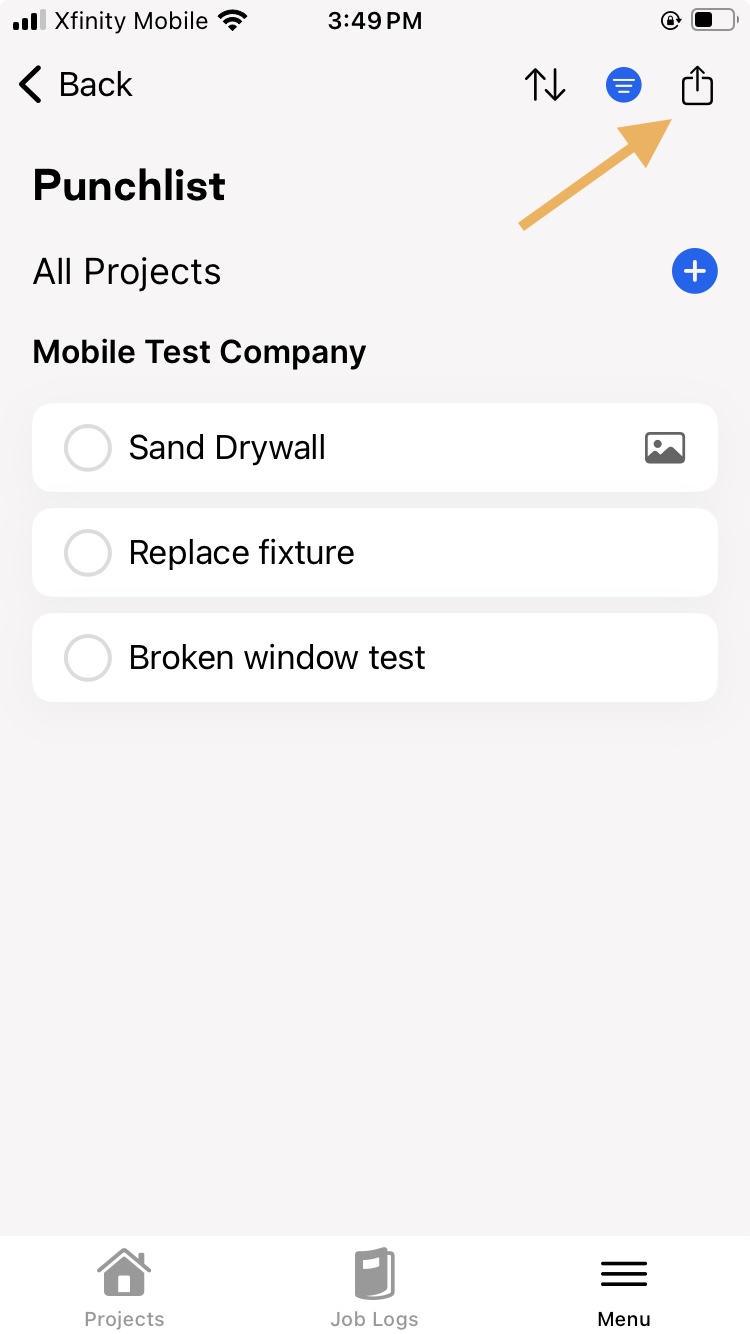Open the blue filter icon
Screen dimensions: 750x1334
[624, 86]
